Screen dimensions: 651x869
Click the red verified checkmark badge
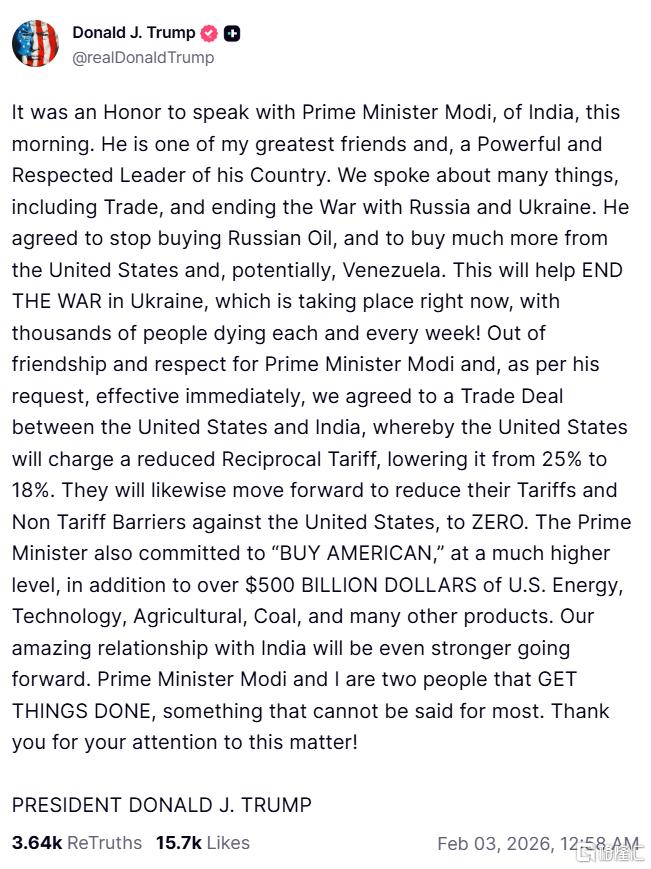click(209, 33)
